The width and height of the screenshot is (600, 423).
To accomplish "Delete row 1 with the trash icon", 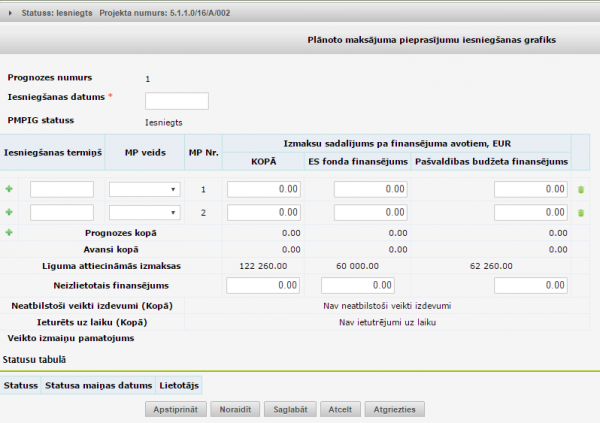I will click(x=580, y=188).
